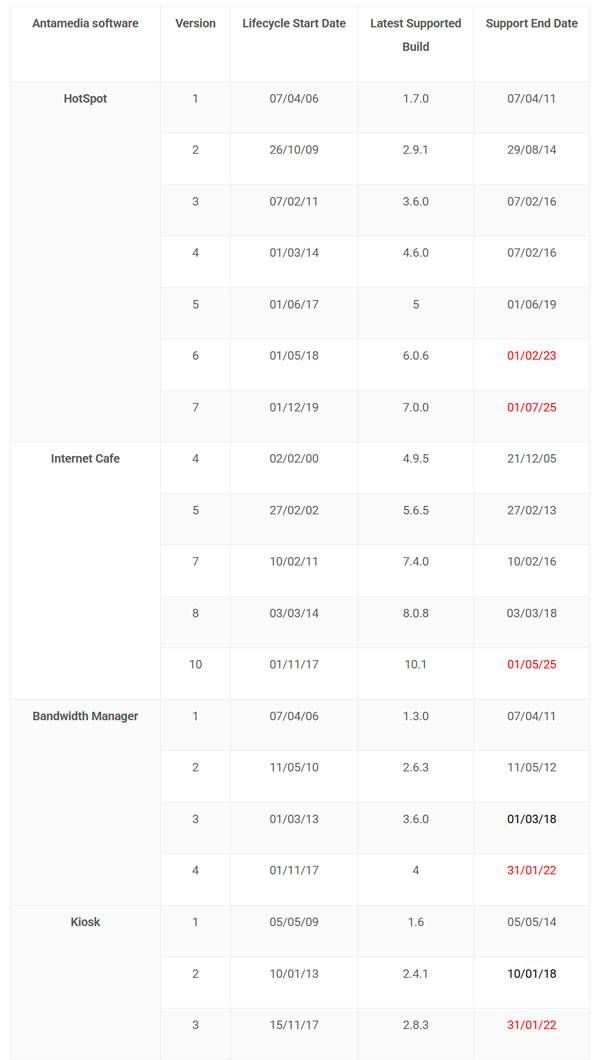600x1060 pixels.
Task: Select HotSpot build 6.0.6 cell
Action: (x=415, y=356)
